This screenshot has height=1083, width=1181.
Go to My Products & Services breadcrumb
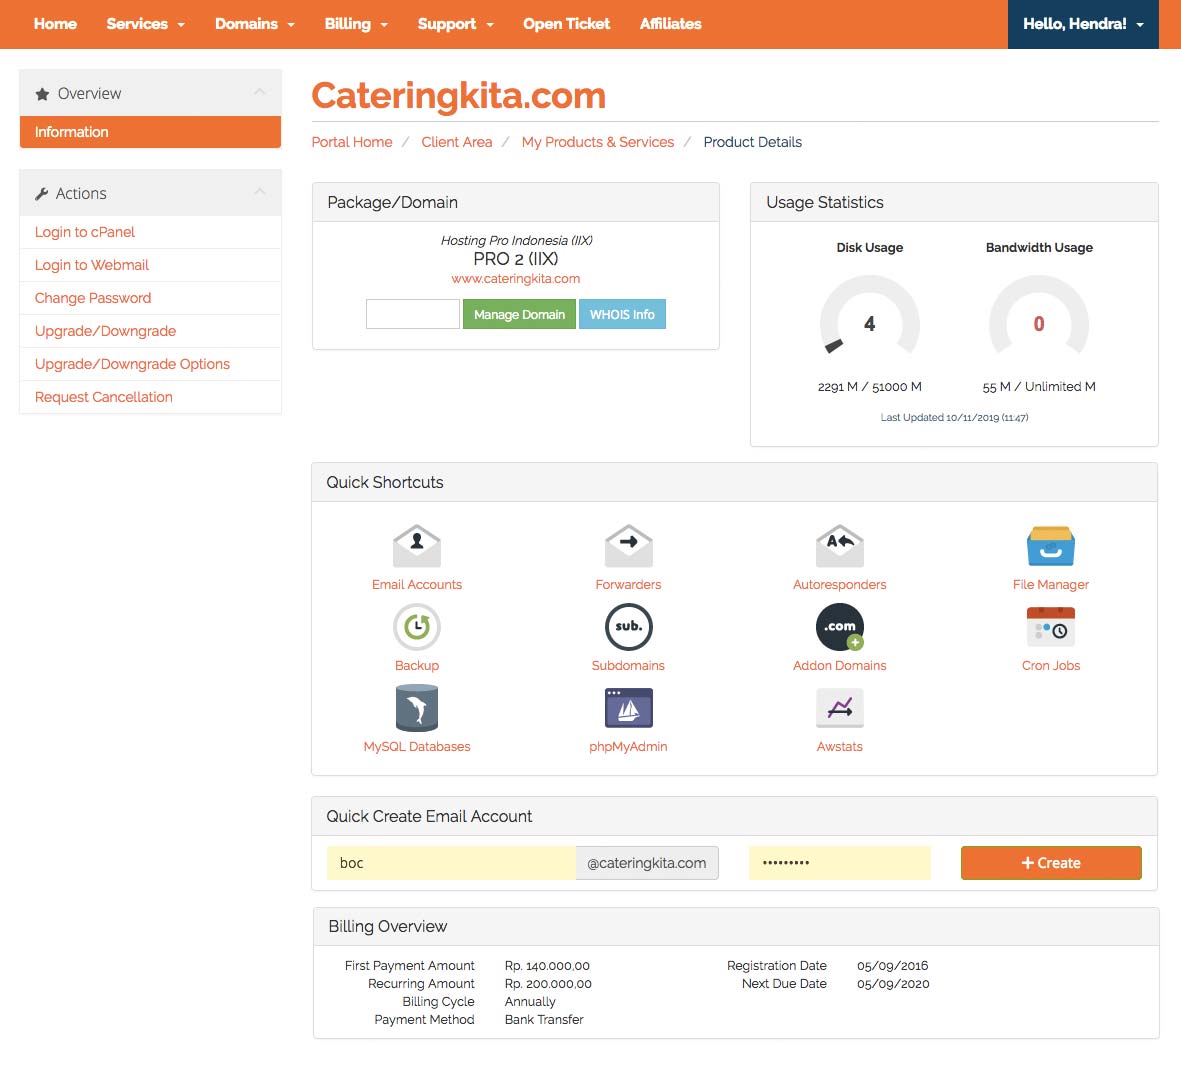point(597,142)
